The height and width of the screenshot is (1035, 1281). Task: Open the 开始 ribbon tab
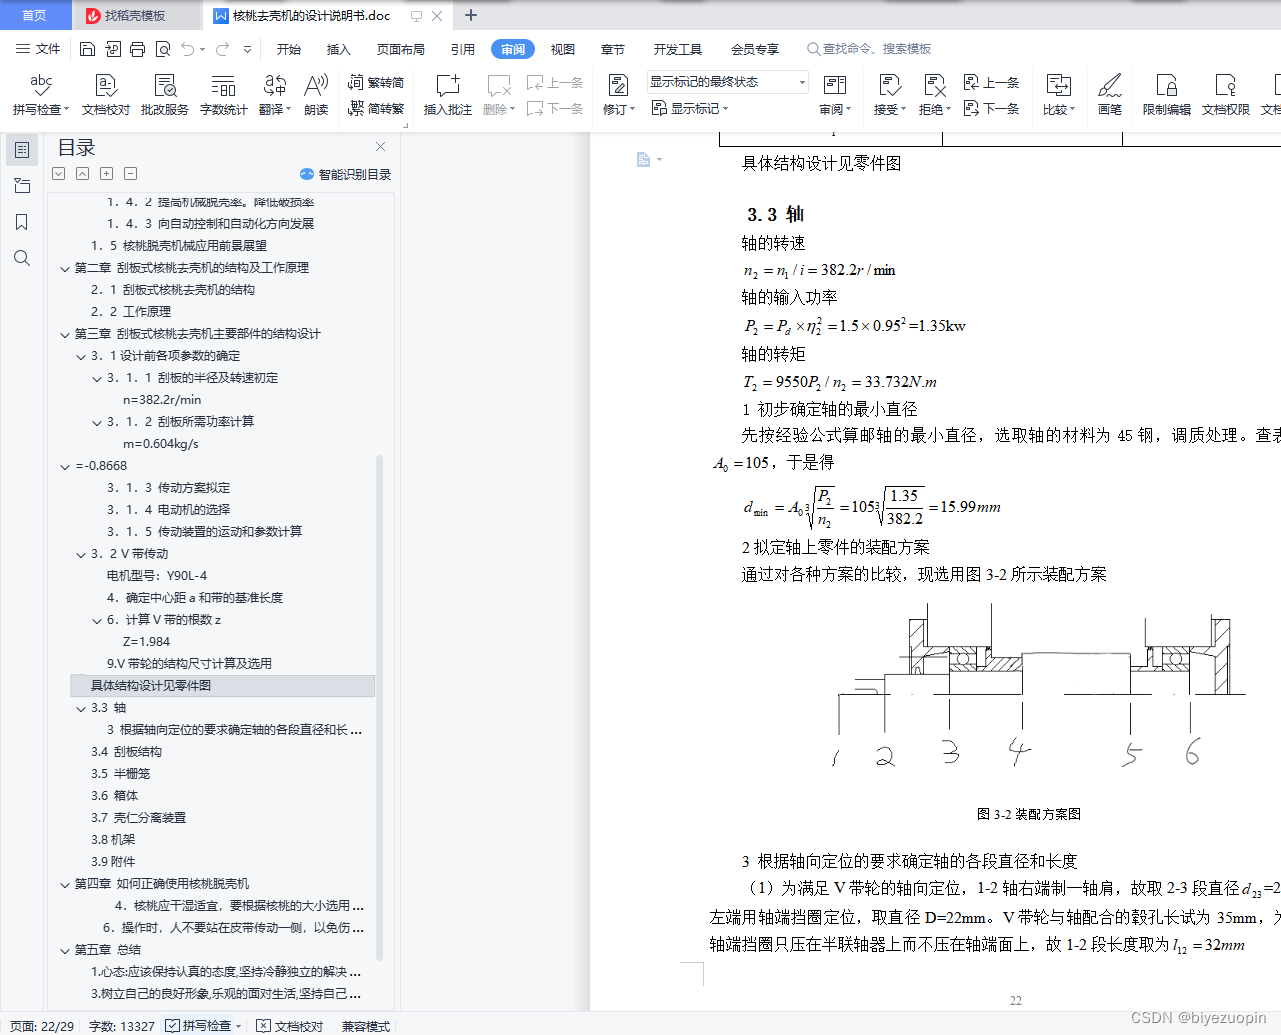click(x=289, y=49)
